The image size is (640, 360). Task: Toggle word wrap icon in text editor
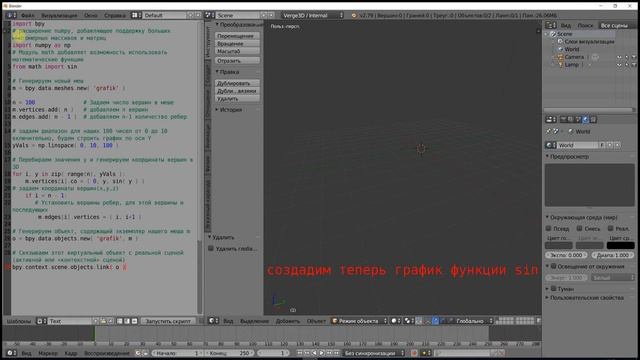point(127,321)
